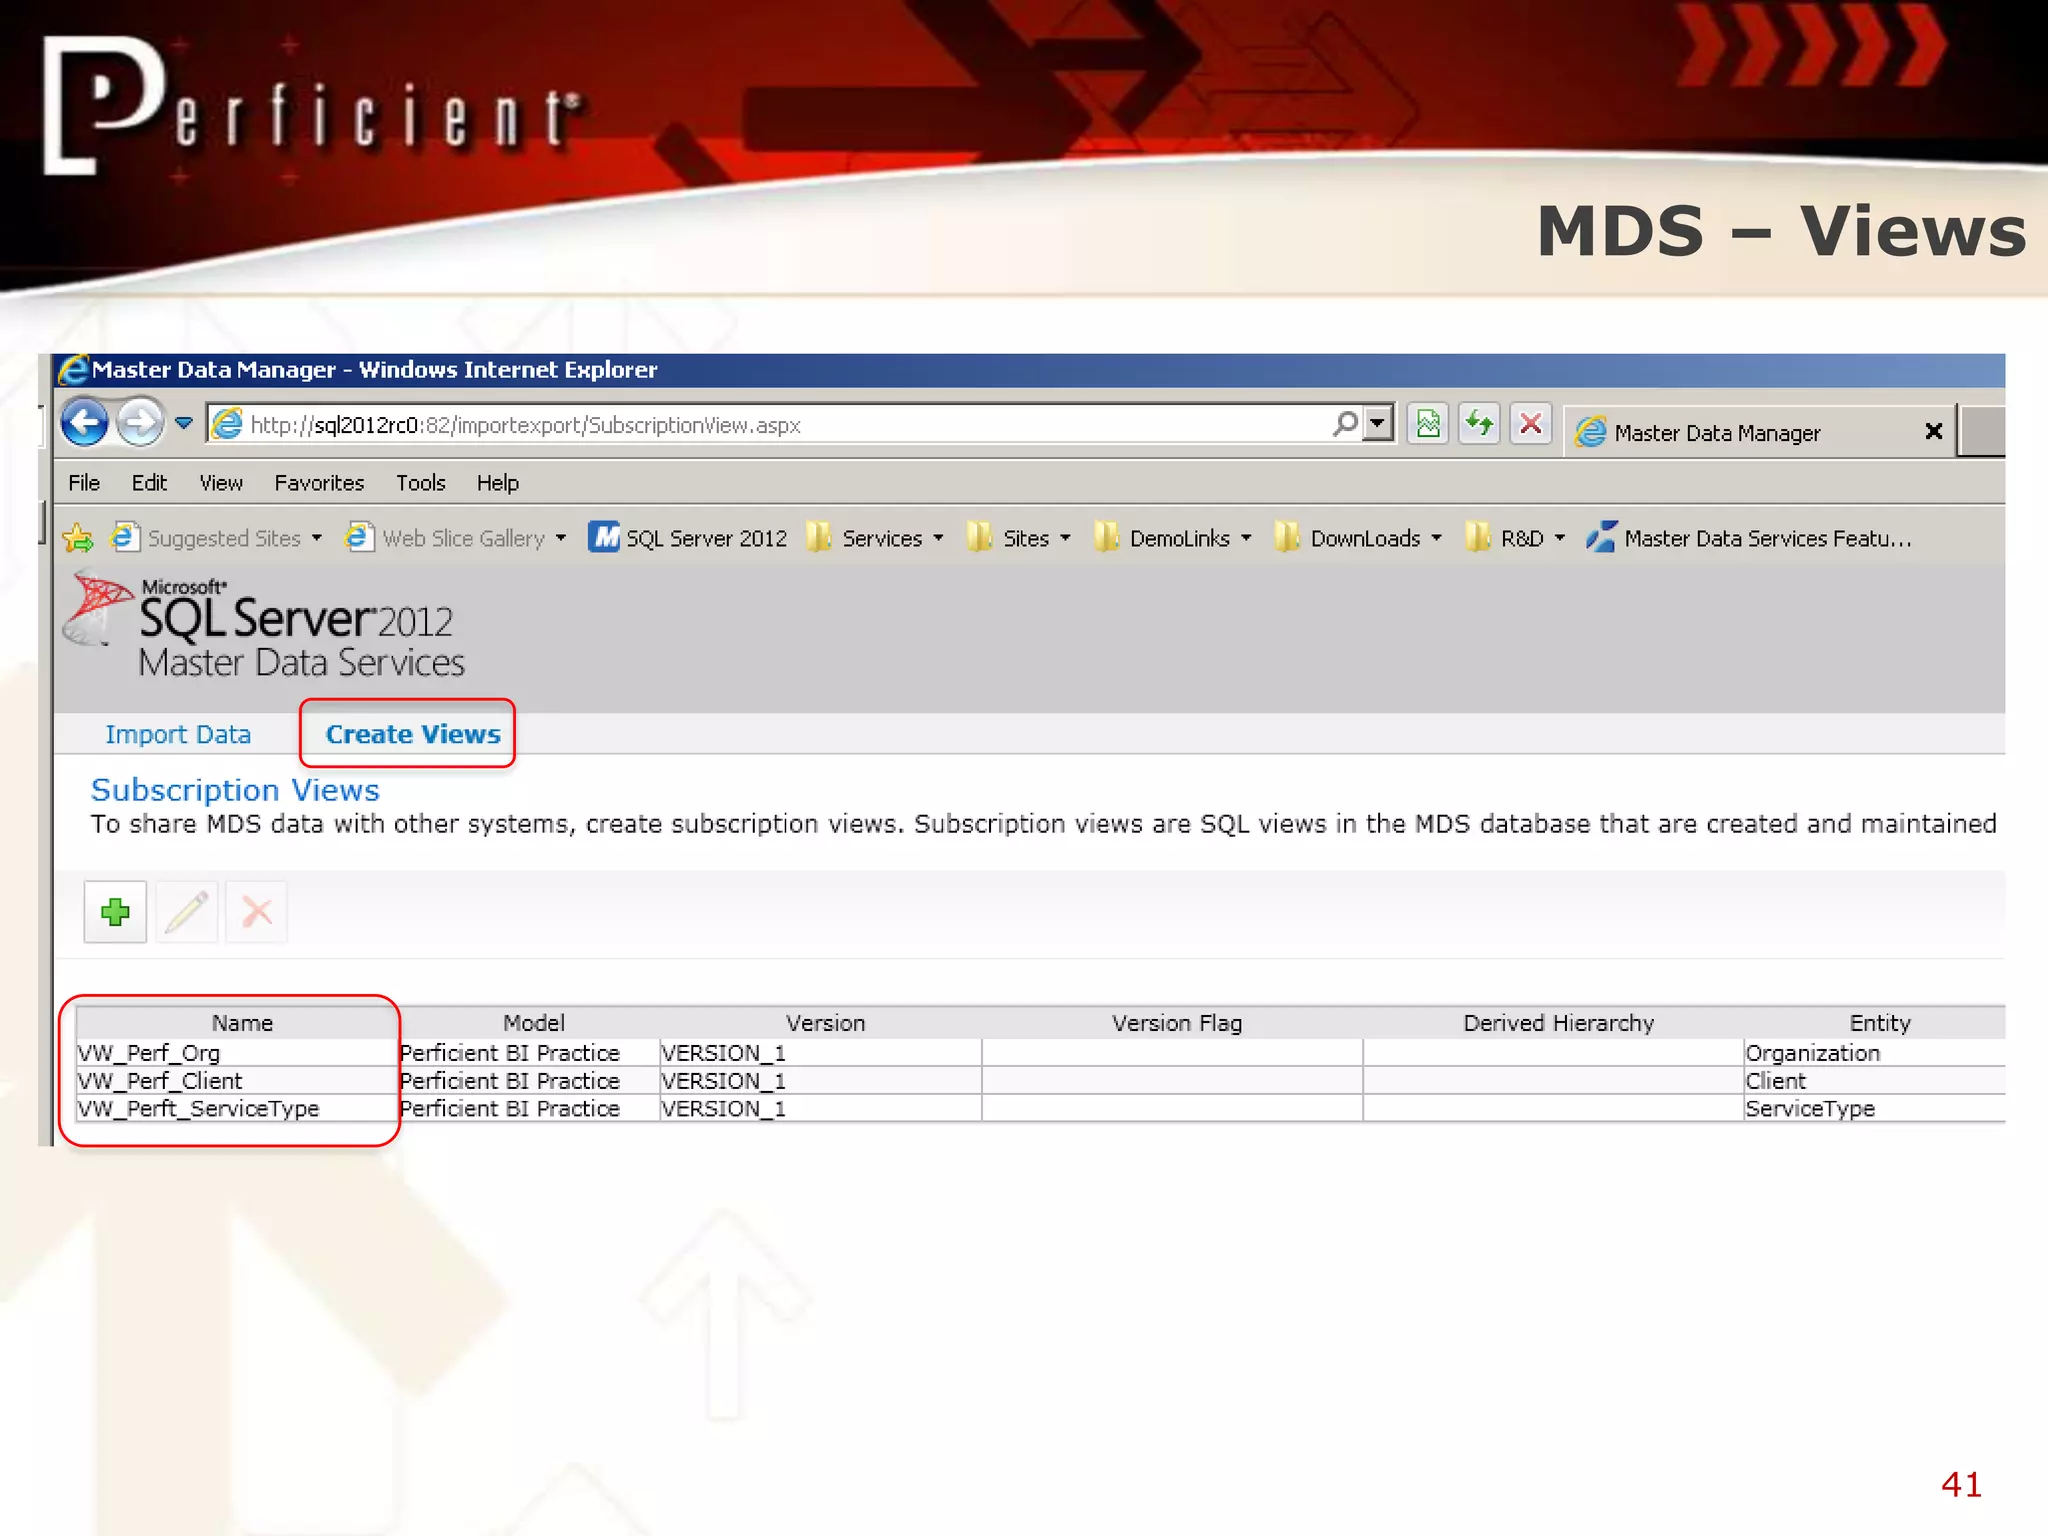Image resolution: width=2048 pixels, height=1536 pixels.
Task: Click the Refresh page icon
Action: [1479, 425]
